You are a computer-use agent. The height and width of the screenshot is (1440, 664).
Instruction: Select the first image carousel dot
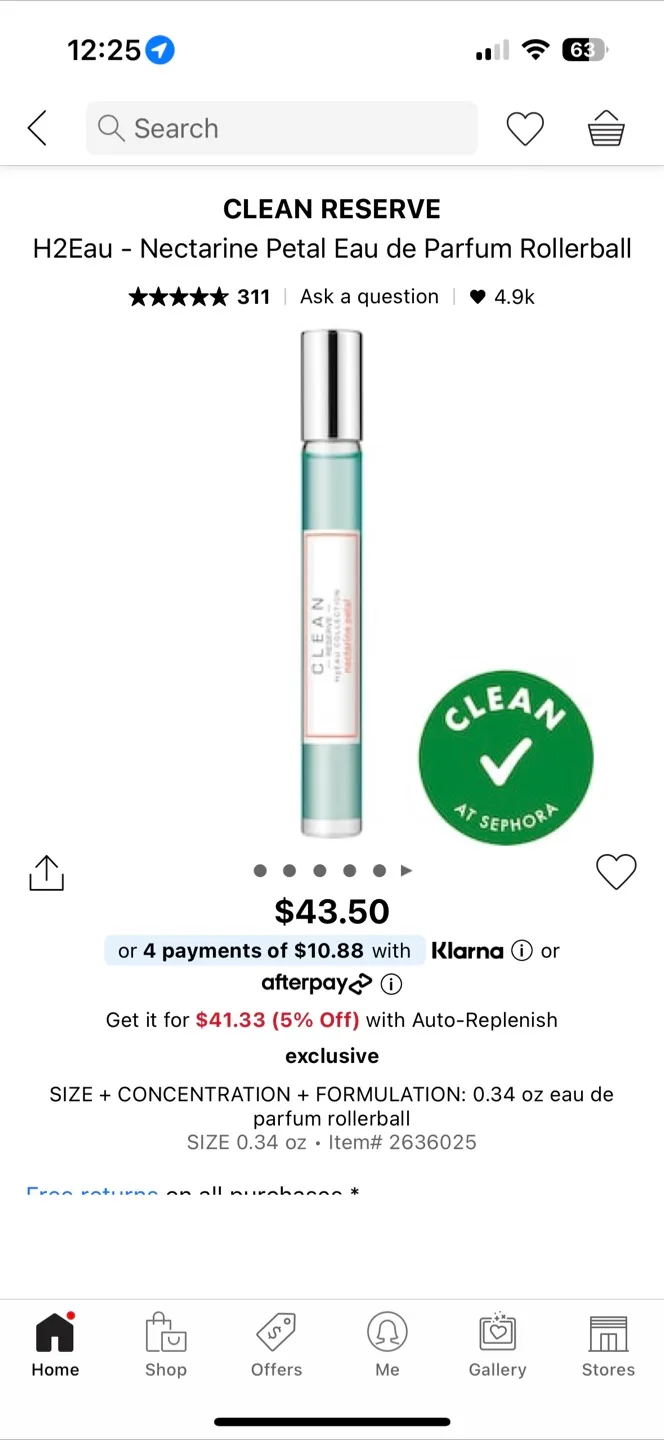(260, 870)
